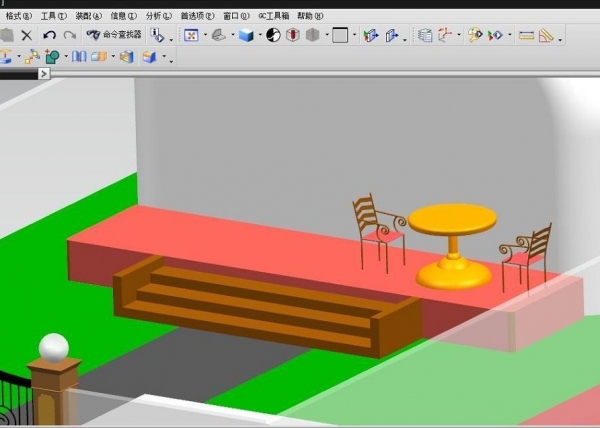The image size is (600, 428).
Task: Open the 分析 (Analysis) menu
Action: click(158, 16)
